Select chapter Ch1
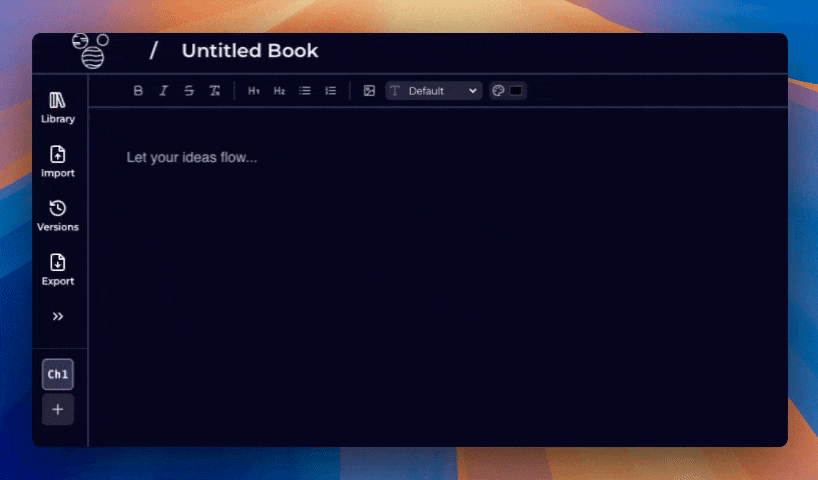818x480 pixels. click(58, 374)
